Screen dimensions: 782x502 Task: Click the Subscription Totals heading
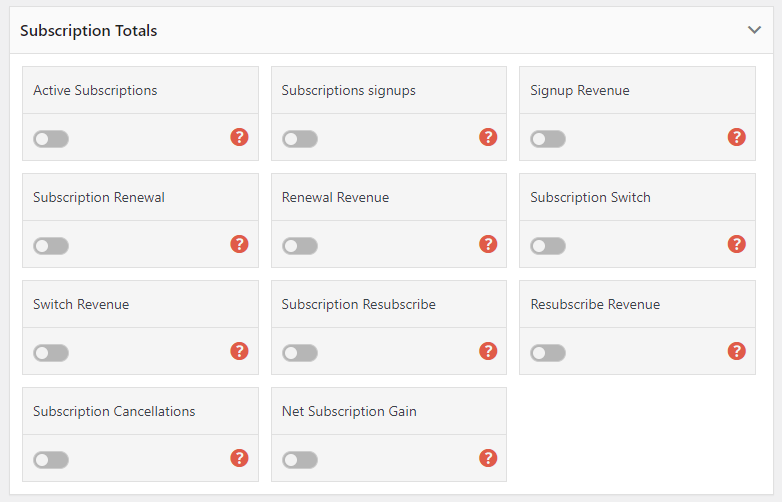point(88,31)
